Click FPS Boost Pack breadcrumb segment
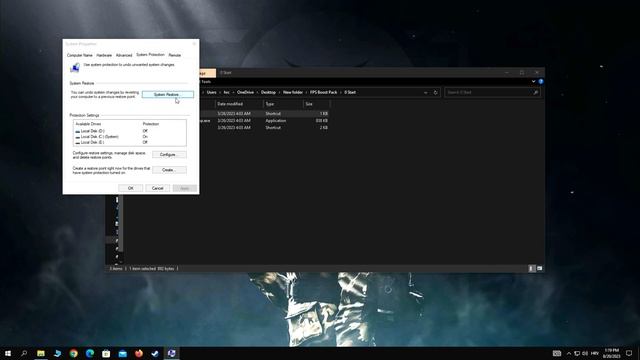Image resolution: width=640 pixels, height=360 pixels. point(323,92)
